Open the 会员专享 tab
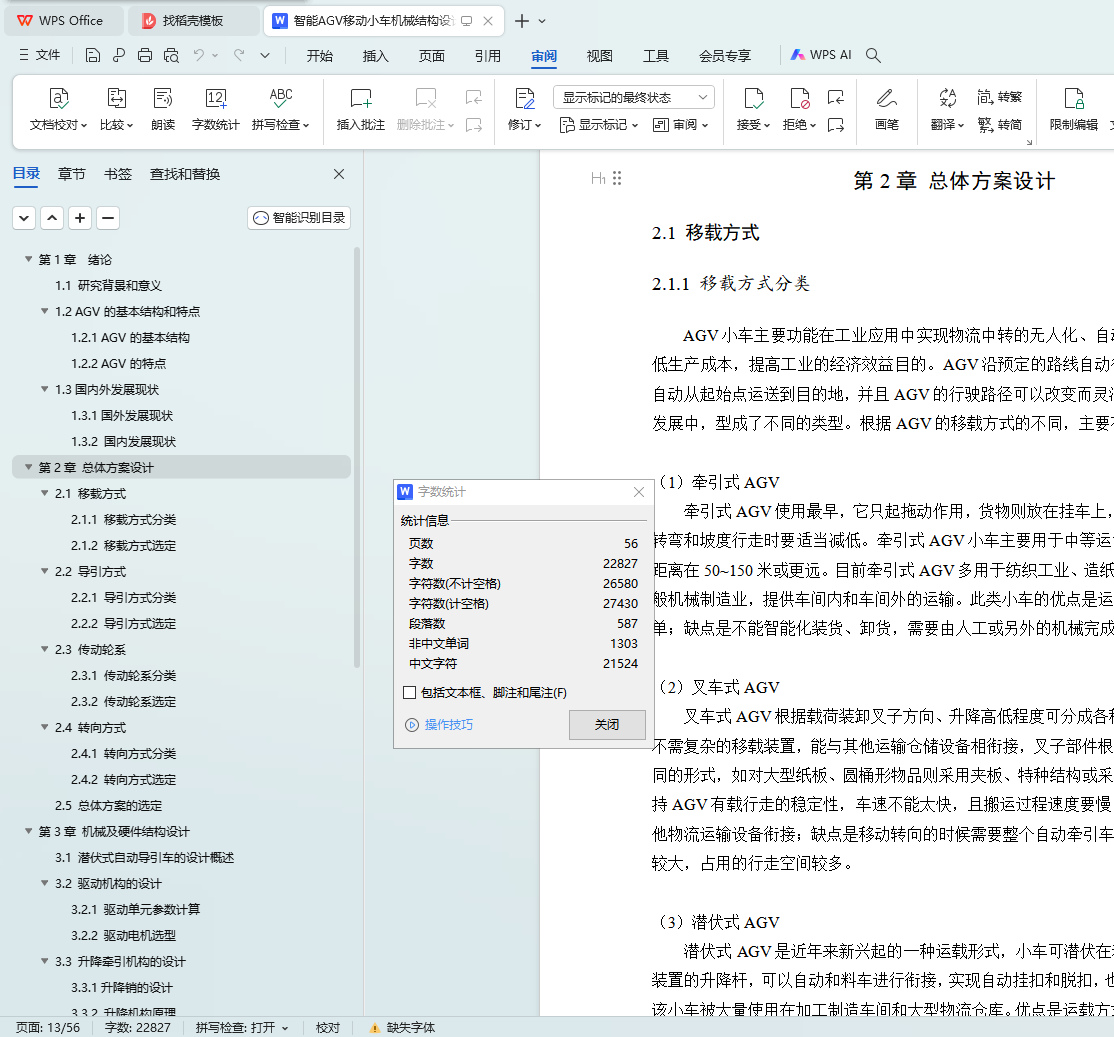This screenshot has height=1037, width=1114. point(725,55)
